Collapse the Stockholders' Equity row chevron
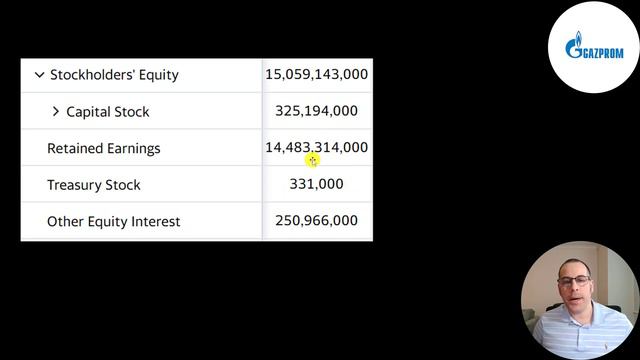 click(40, 75)
